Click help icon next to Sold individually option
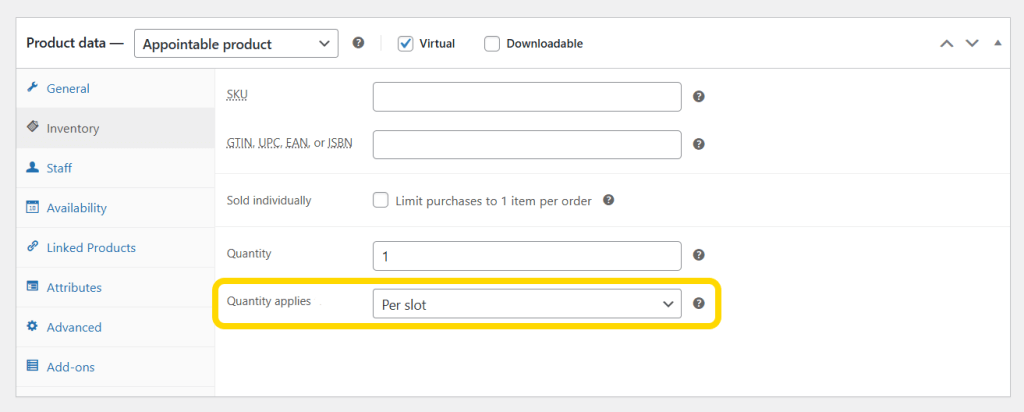The image size is (1024, 412). 608,200
